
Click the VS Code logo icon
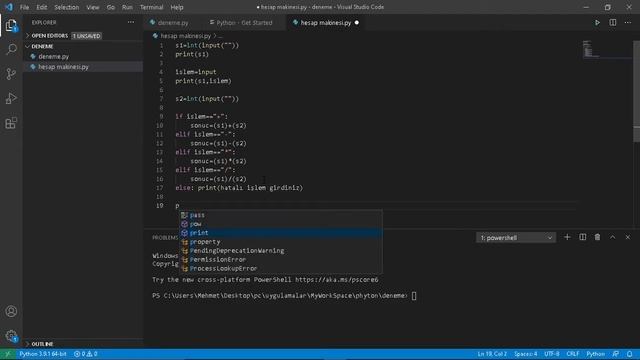[x=9, y=7]
